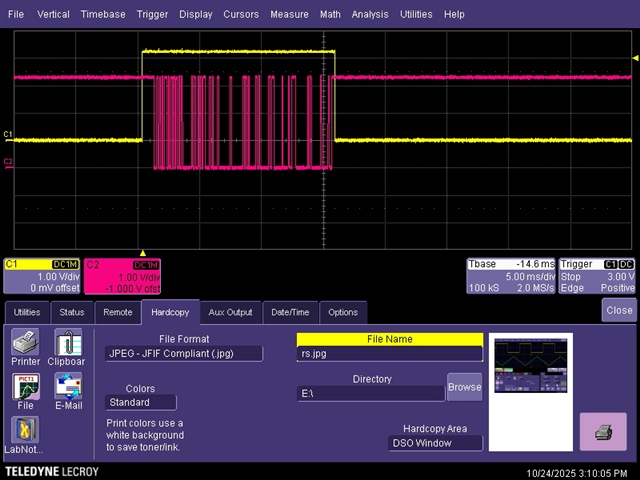
Task: Pick the E-Mail hardcopy option
Action: pos(67,390)
